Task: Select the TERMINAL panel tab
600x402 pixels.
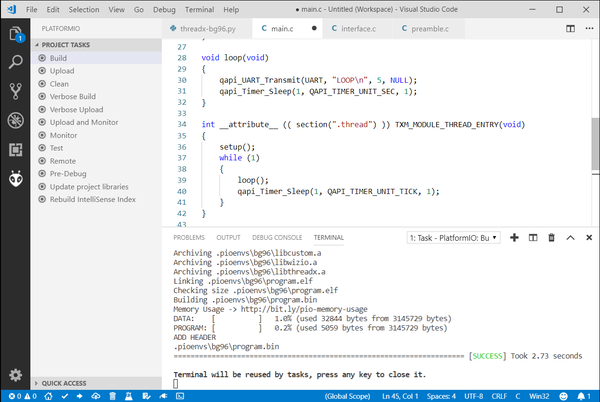Action: click(x=329, y=238)
